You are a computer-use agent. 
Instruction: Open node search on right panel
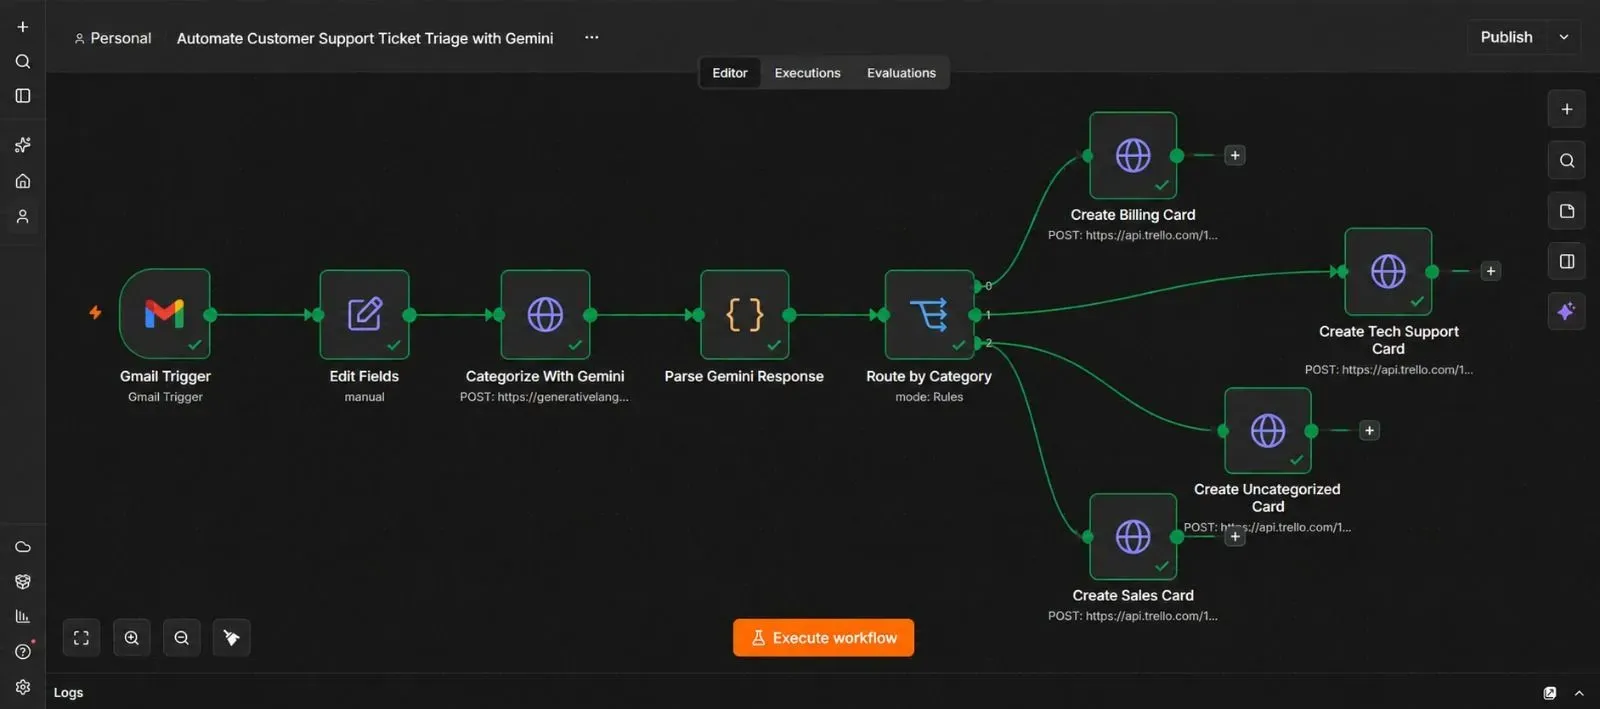pyautogui.click(x=1567, y=160)
